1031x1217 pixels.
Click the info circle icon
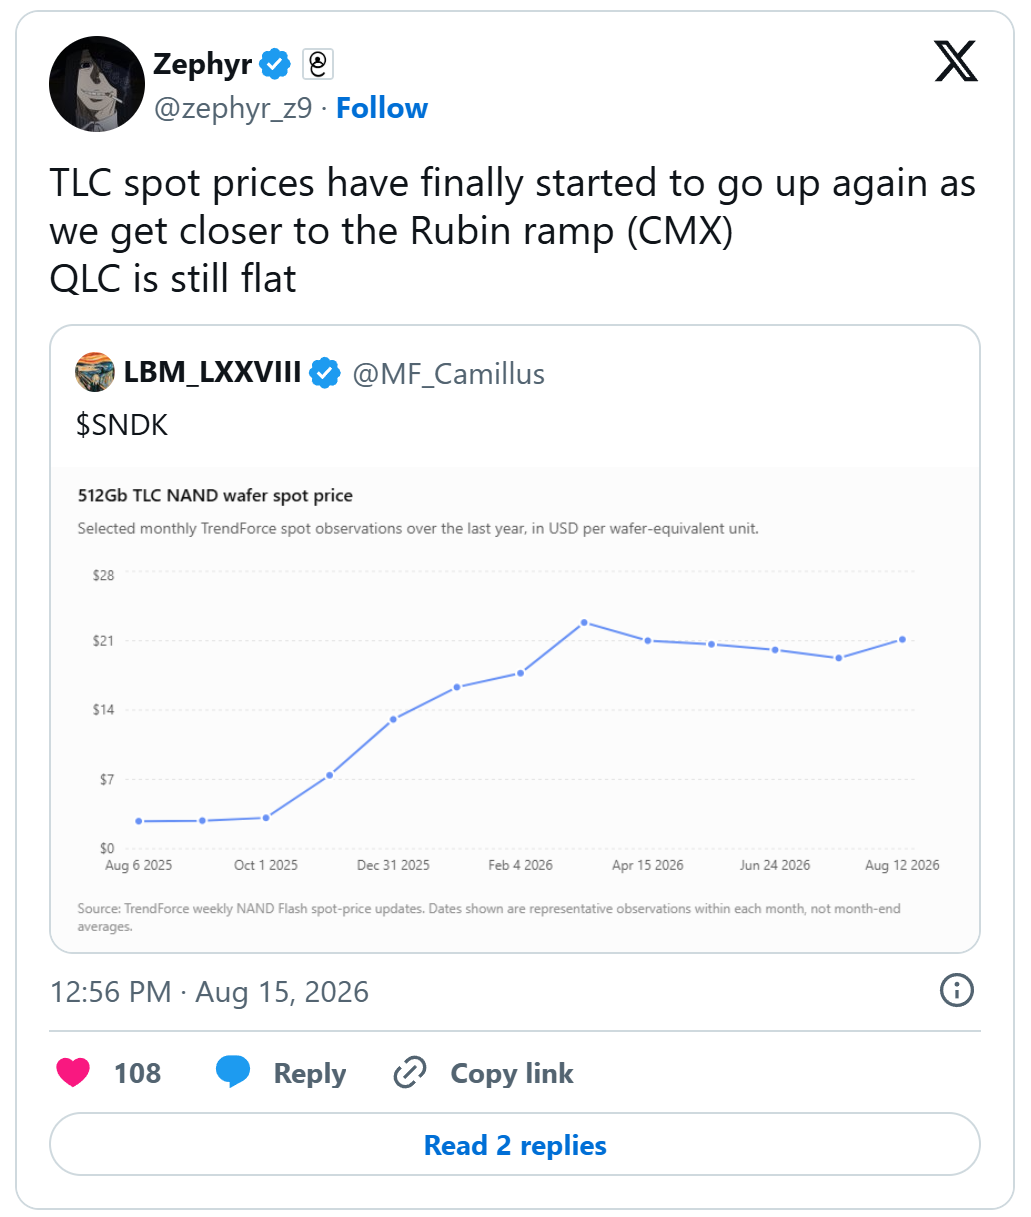(957, 990)
